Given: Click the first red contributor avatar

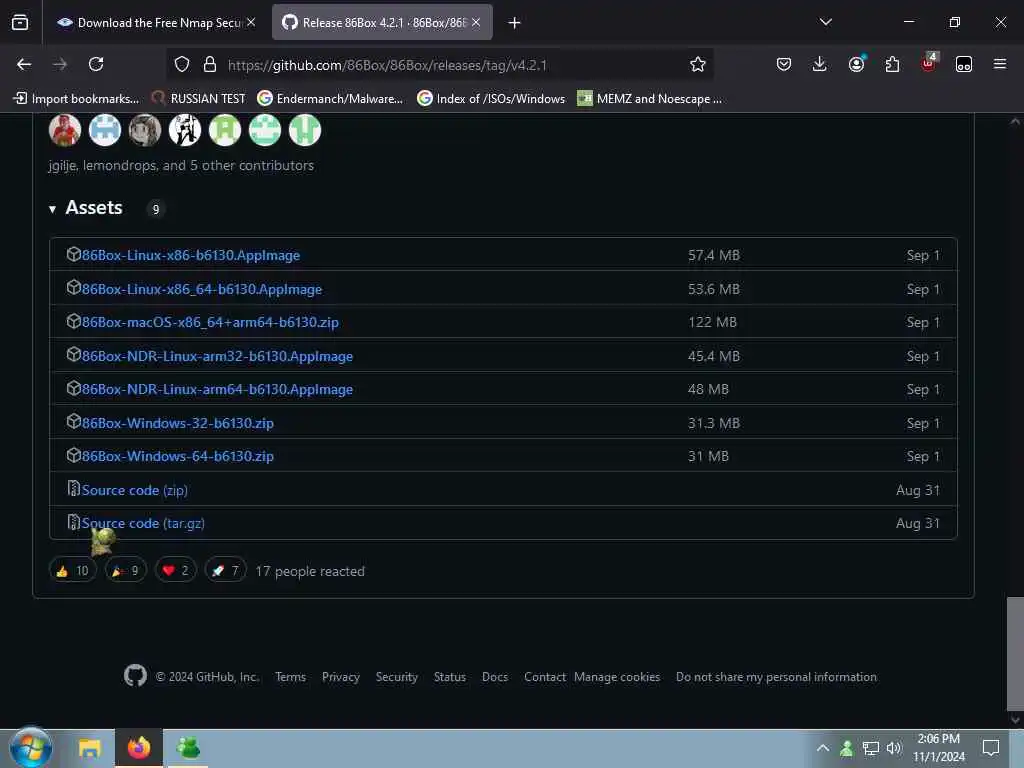Looking at the screenshot, I should [65, 130].
